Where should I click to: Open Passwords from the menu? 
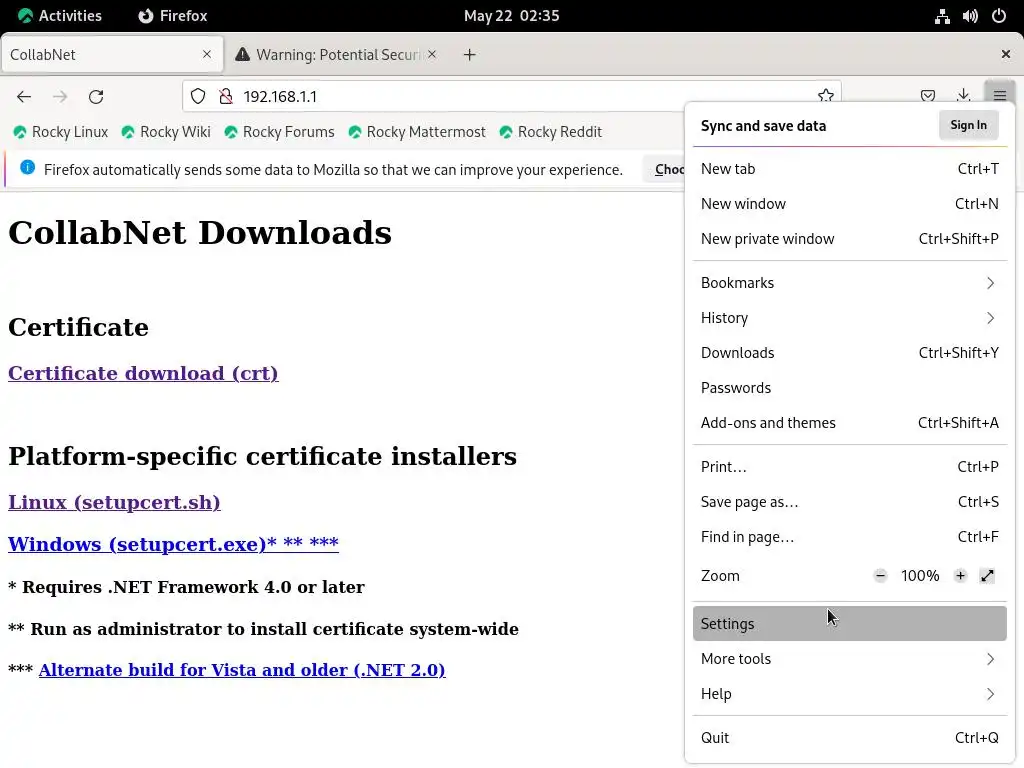click(x=850, y=388)
